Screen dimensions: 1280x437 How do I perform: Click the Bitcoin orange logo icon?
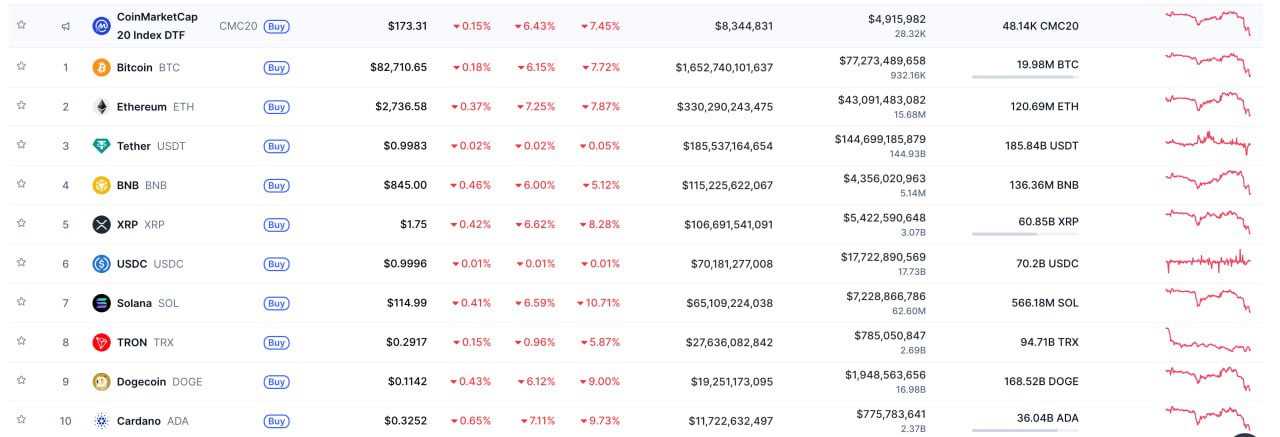(101, 67)
